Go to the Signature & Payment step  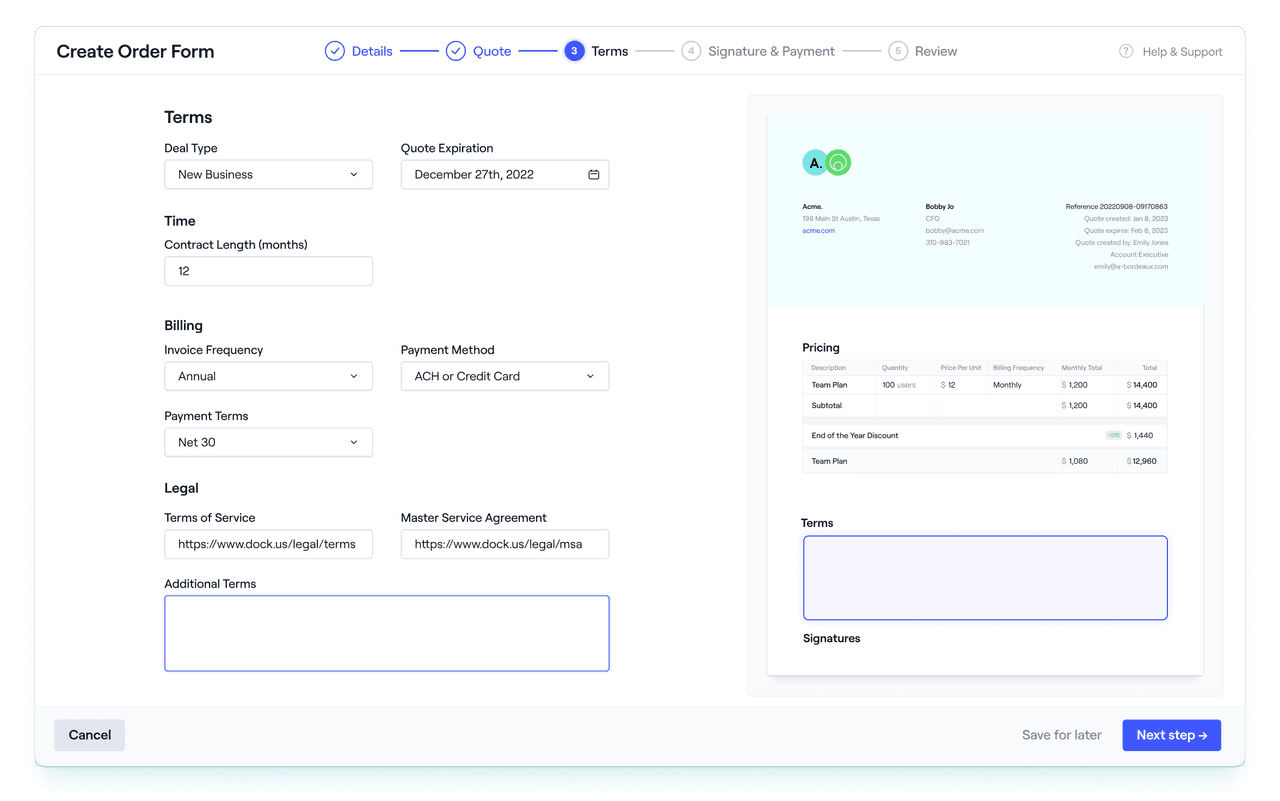771,50
